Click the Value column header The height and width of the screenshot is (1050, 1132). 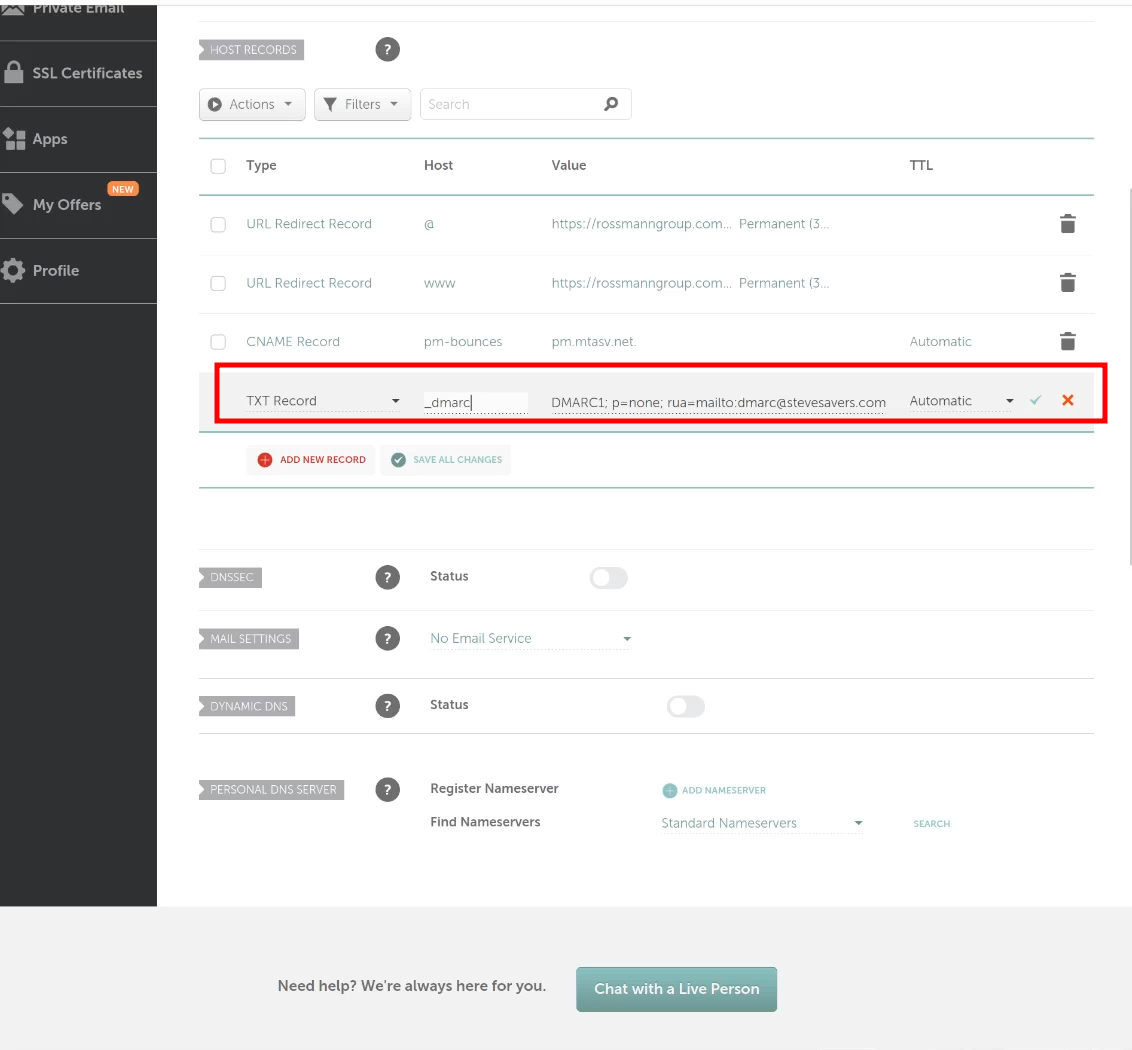pyautogui.click(x=569, y=165)
